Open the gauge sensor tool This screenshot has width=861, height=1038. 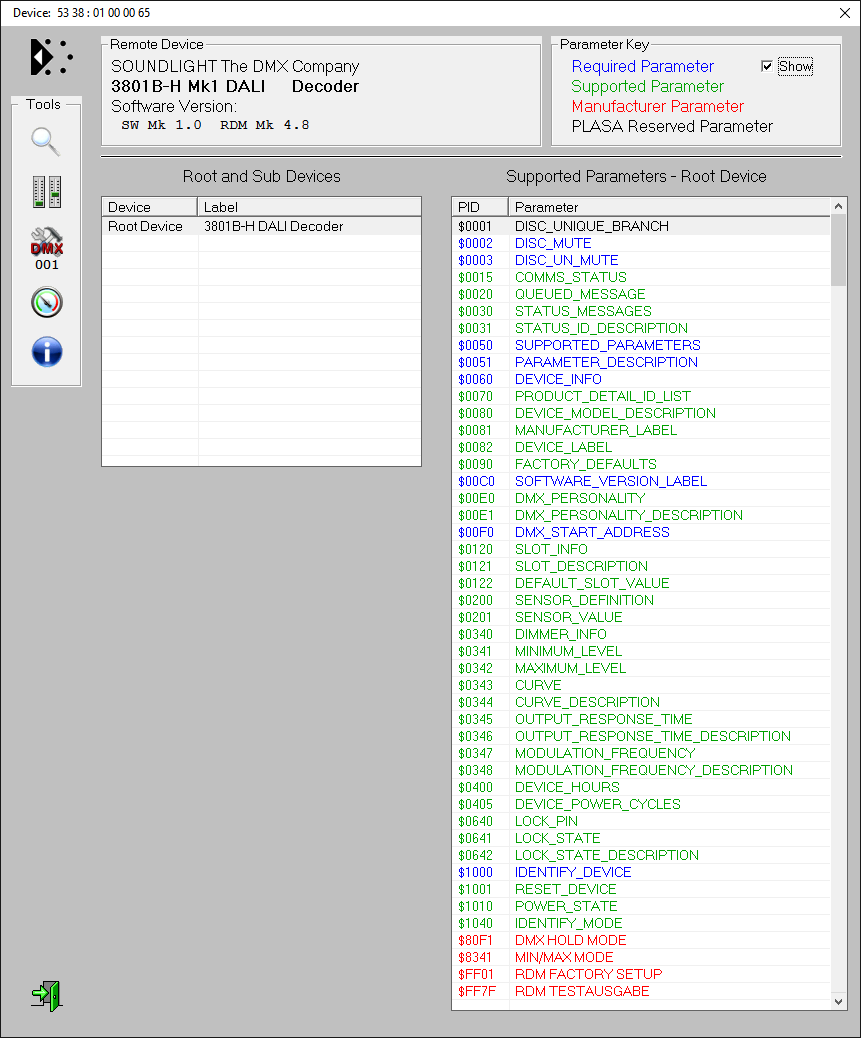46,302
